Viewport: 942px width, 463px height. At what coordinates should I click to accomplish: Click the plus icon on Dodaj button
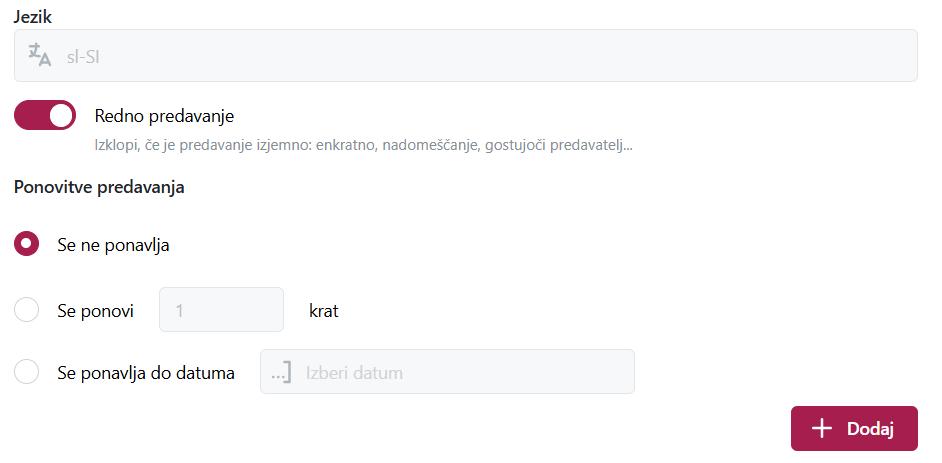tap(821, 429)
